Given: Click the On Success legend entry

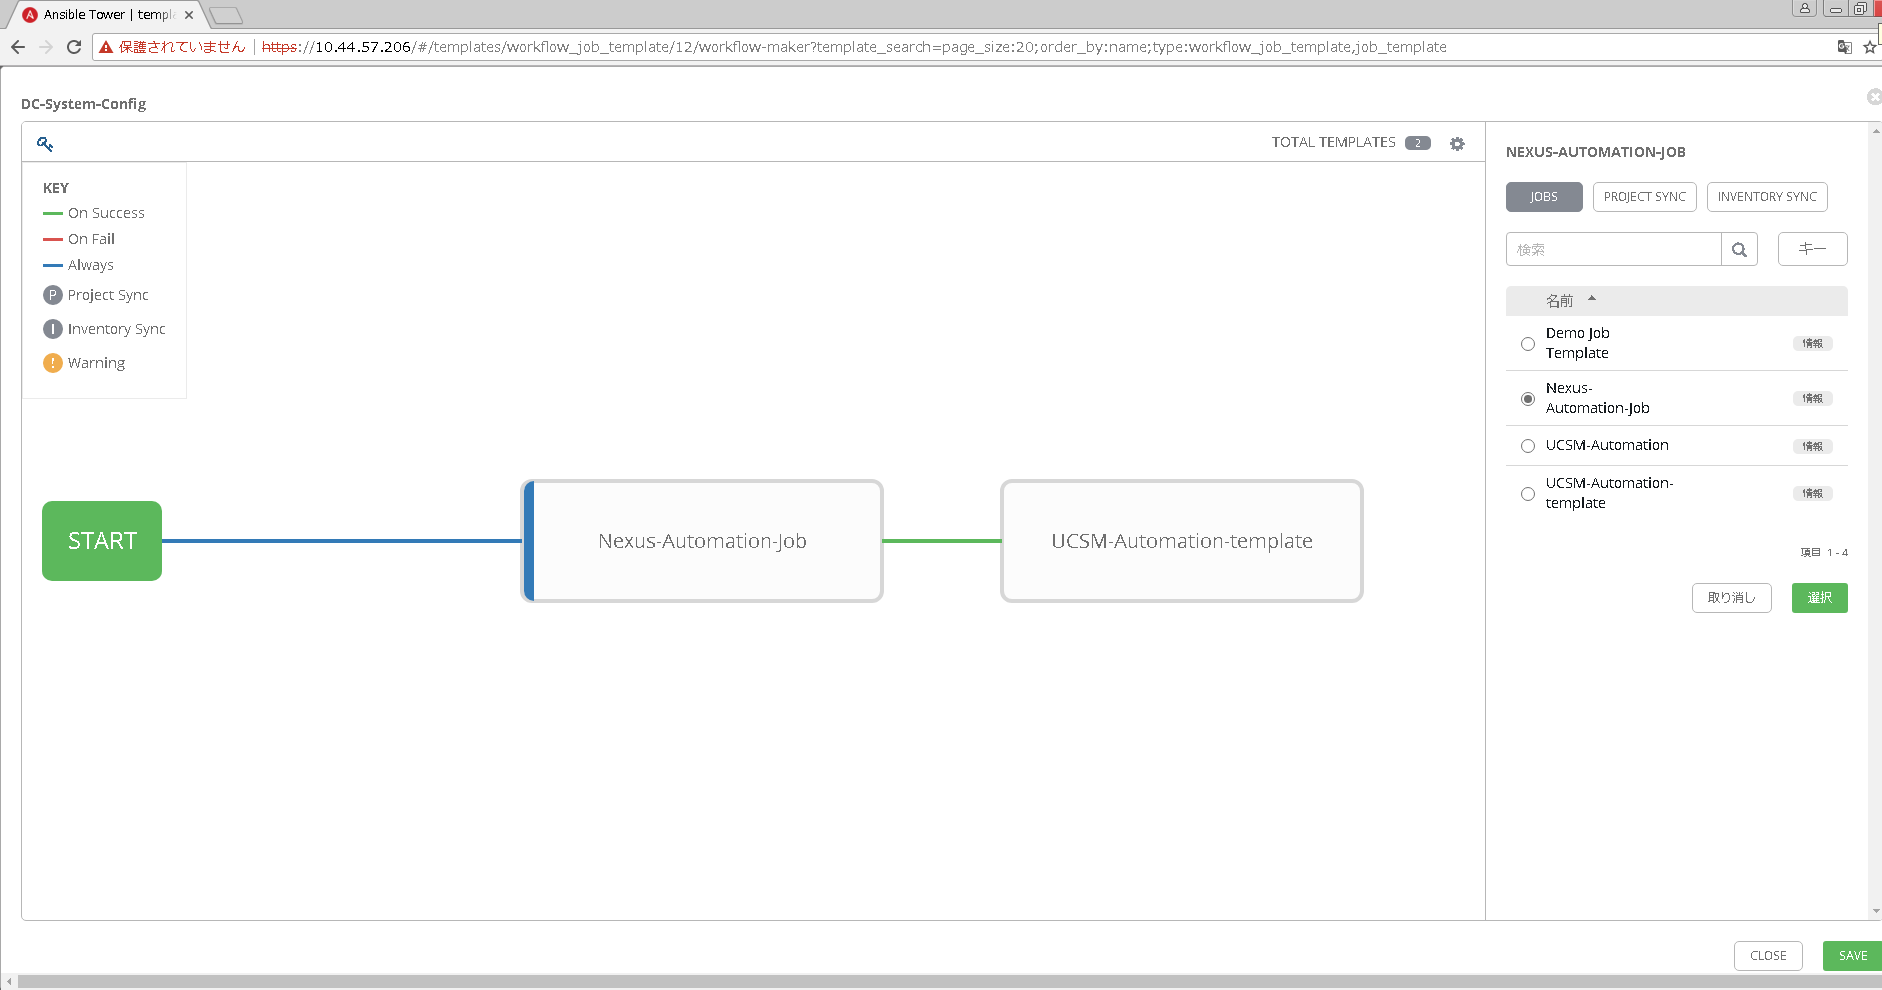Looking at the screenshot, I should pos(94,213).
